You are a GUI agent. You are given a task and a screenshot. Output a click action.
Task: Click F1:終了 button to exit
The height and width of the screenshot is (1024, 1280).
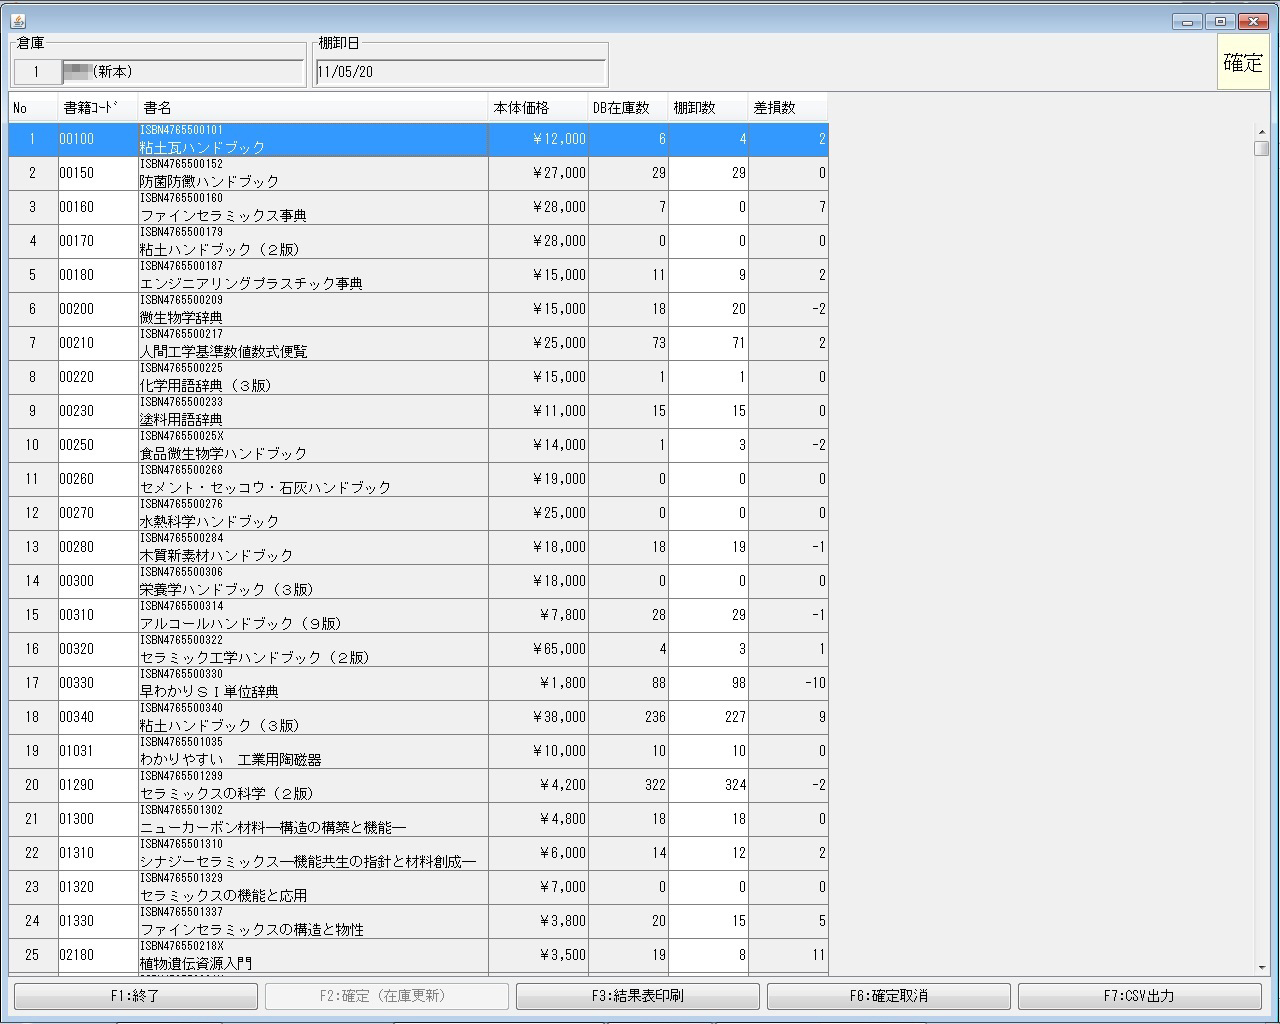[136, 996]
